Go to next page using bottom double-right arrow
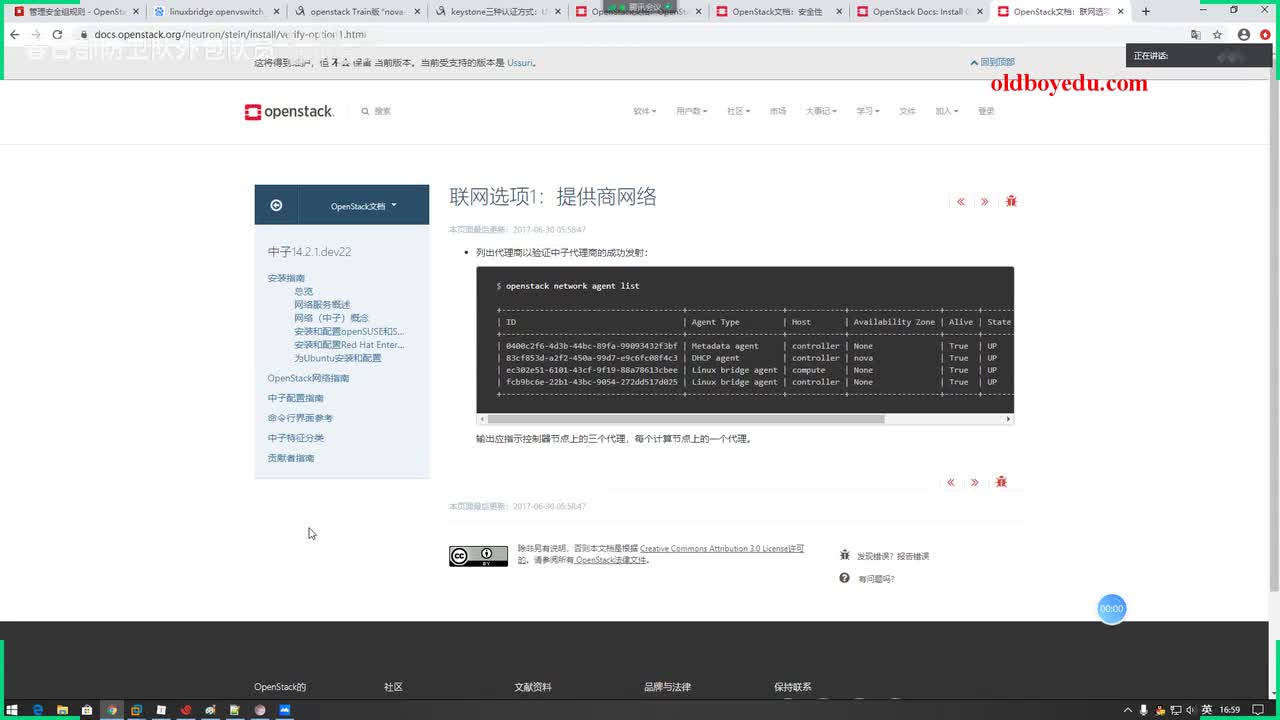This screenshot has height=720, width=1280. (x=975, y=483)
